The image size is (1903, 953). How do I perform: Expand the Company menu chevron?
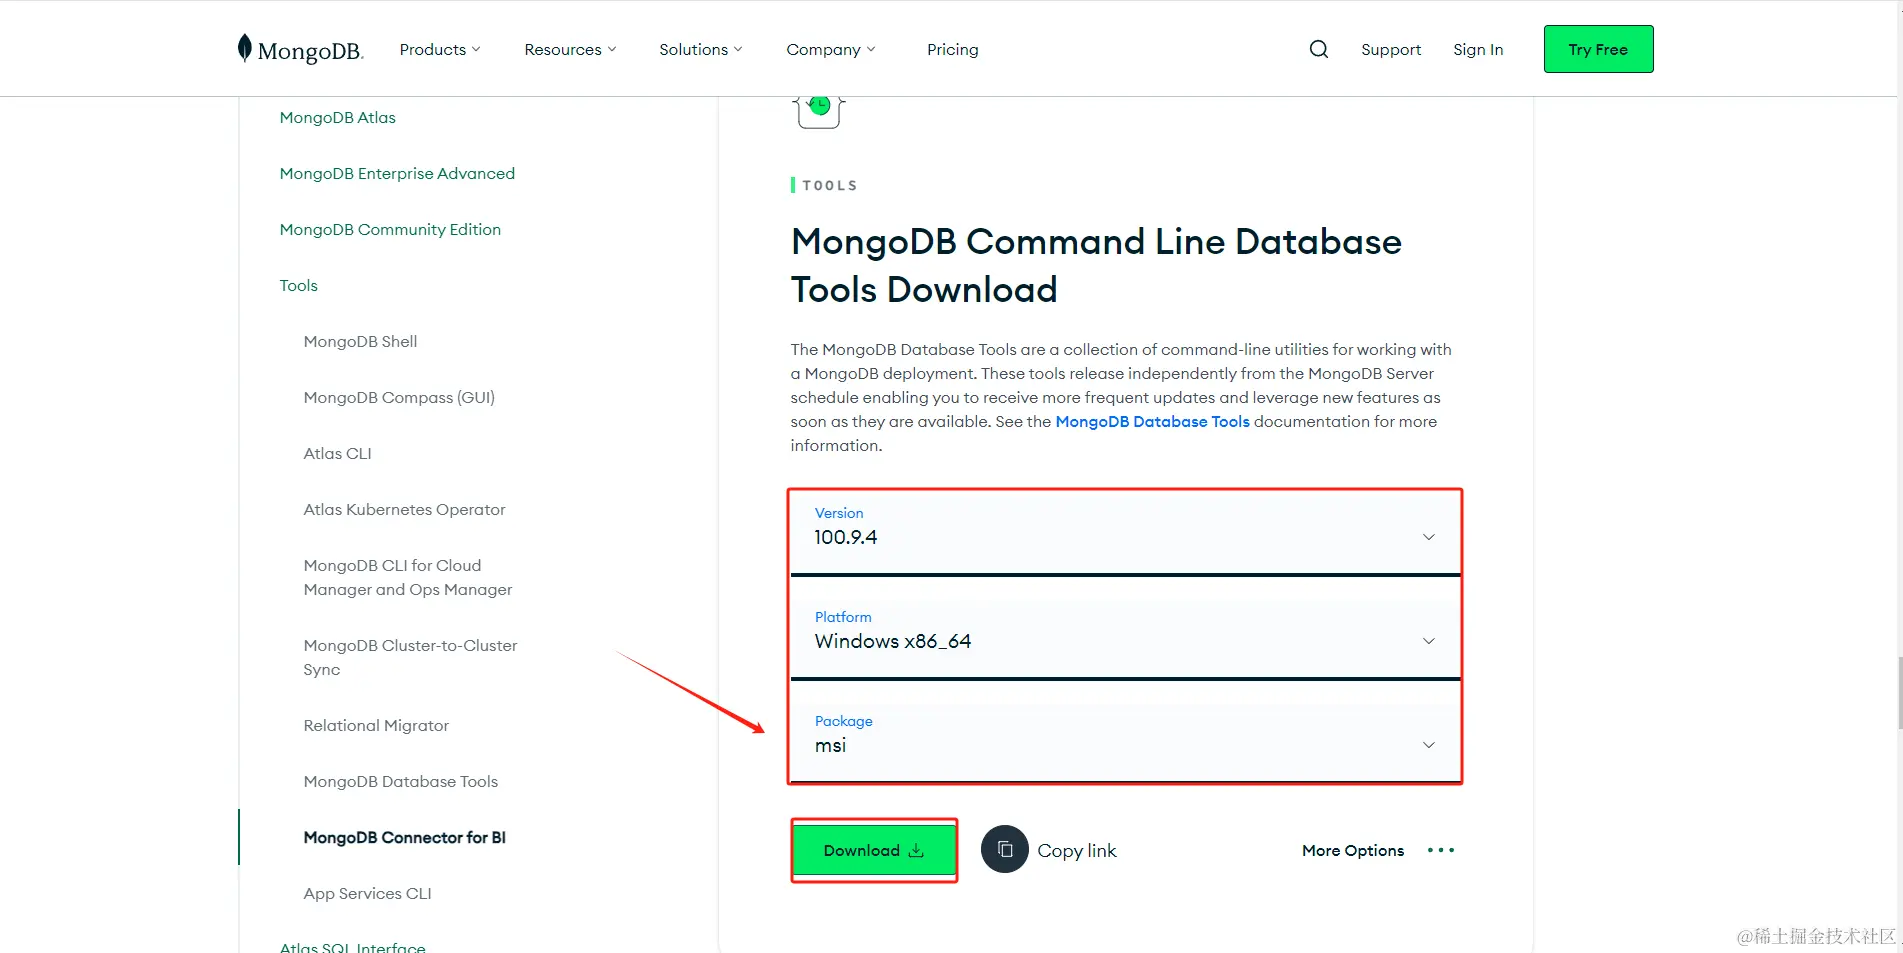872,49
